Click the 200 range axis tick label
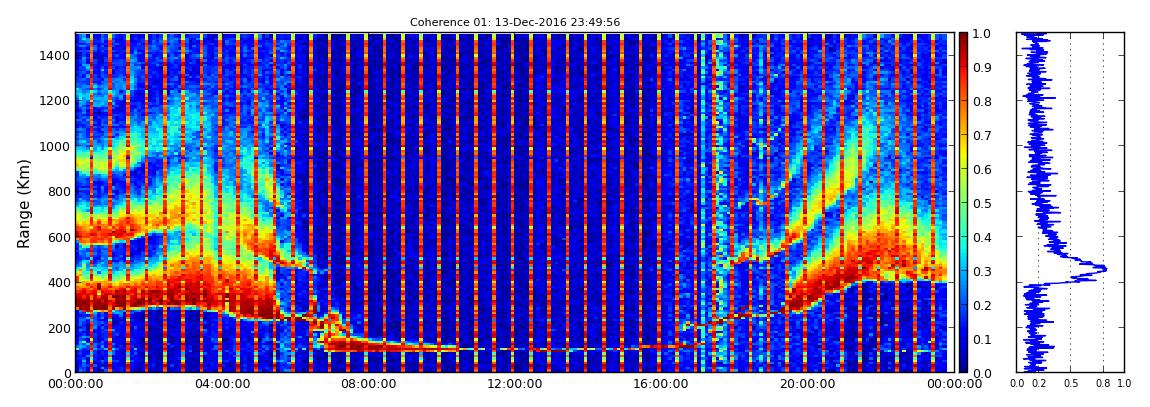This screenshot has width=1150, height=407. tap(59, 328)
